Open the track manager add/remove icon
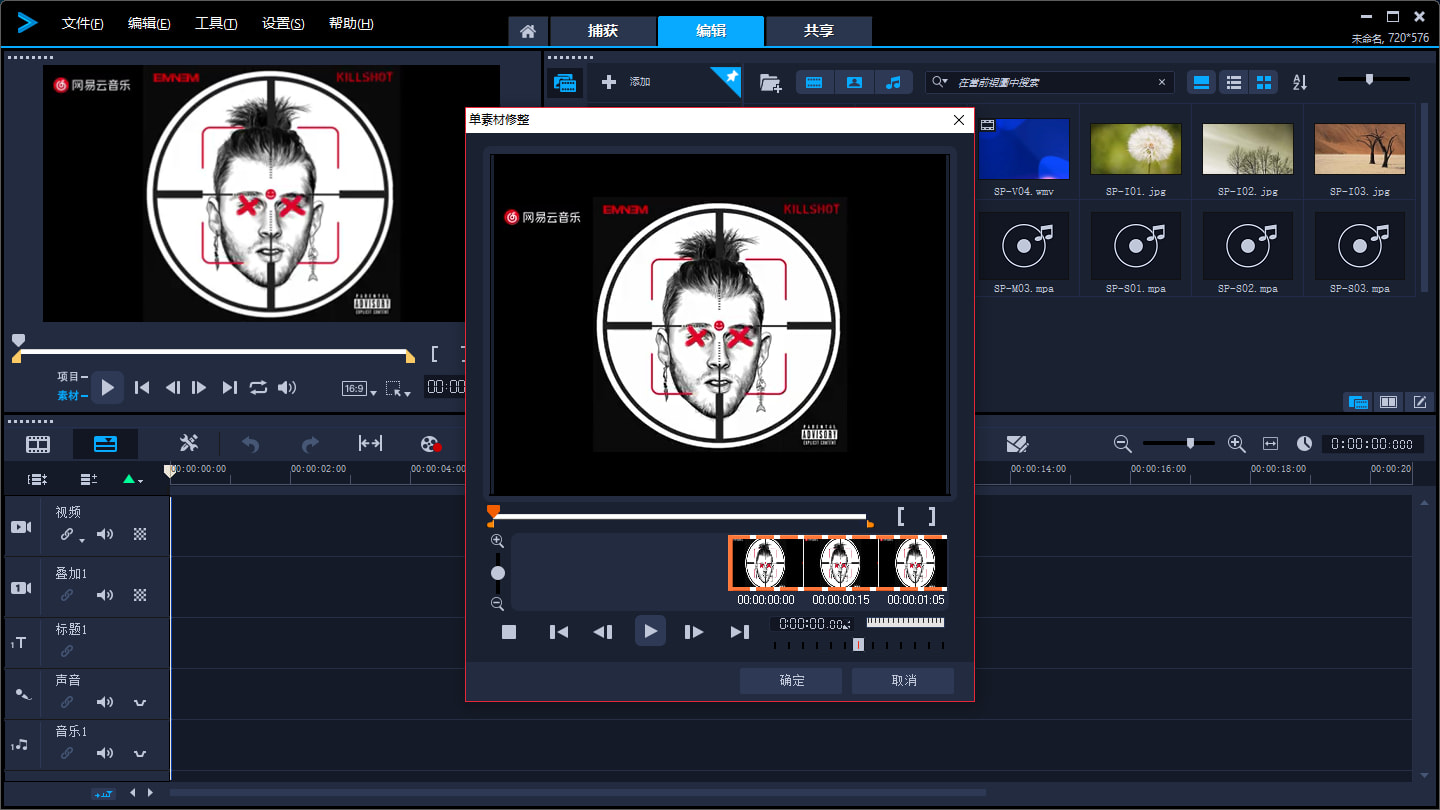The width and height of the screenshot is (1440, 810). [88, 480]
